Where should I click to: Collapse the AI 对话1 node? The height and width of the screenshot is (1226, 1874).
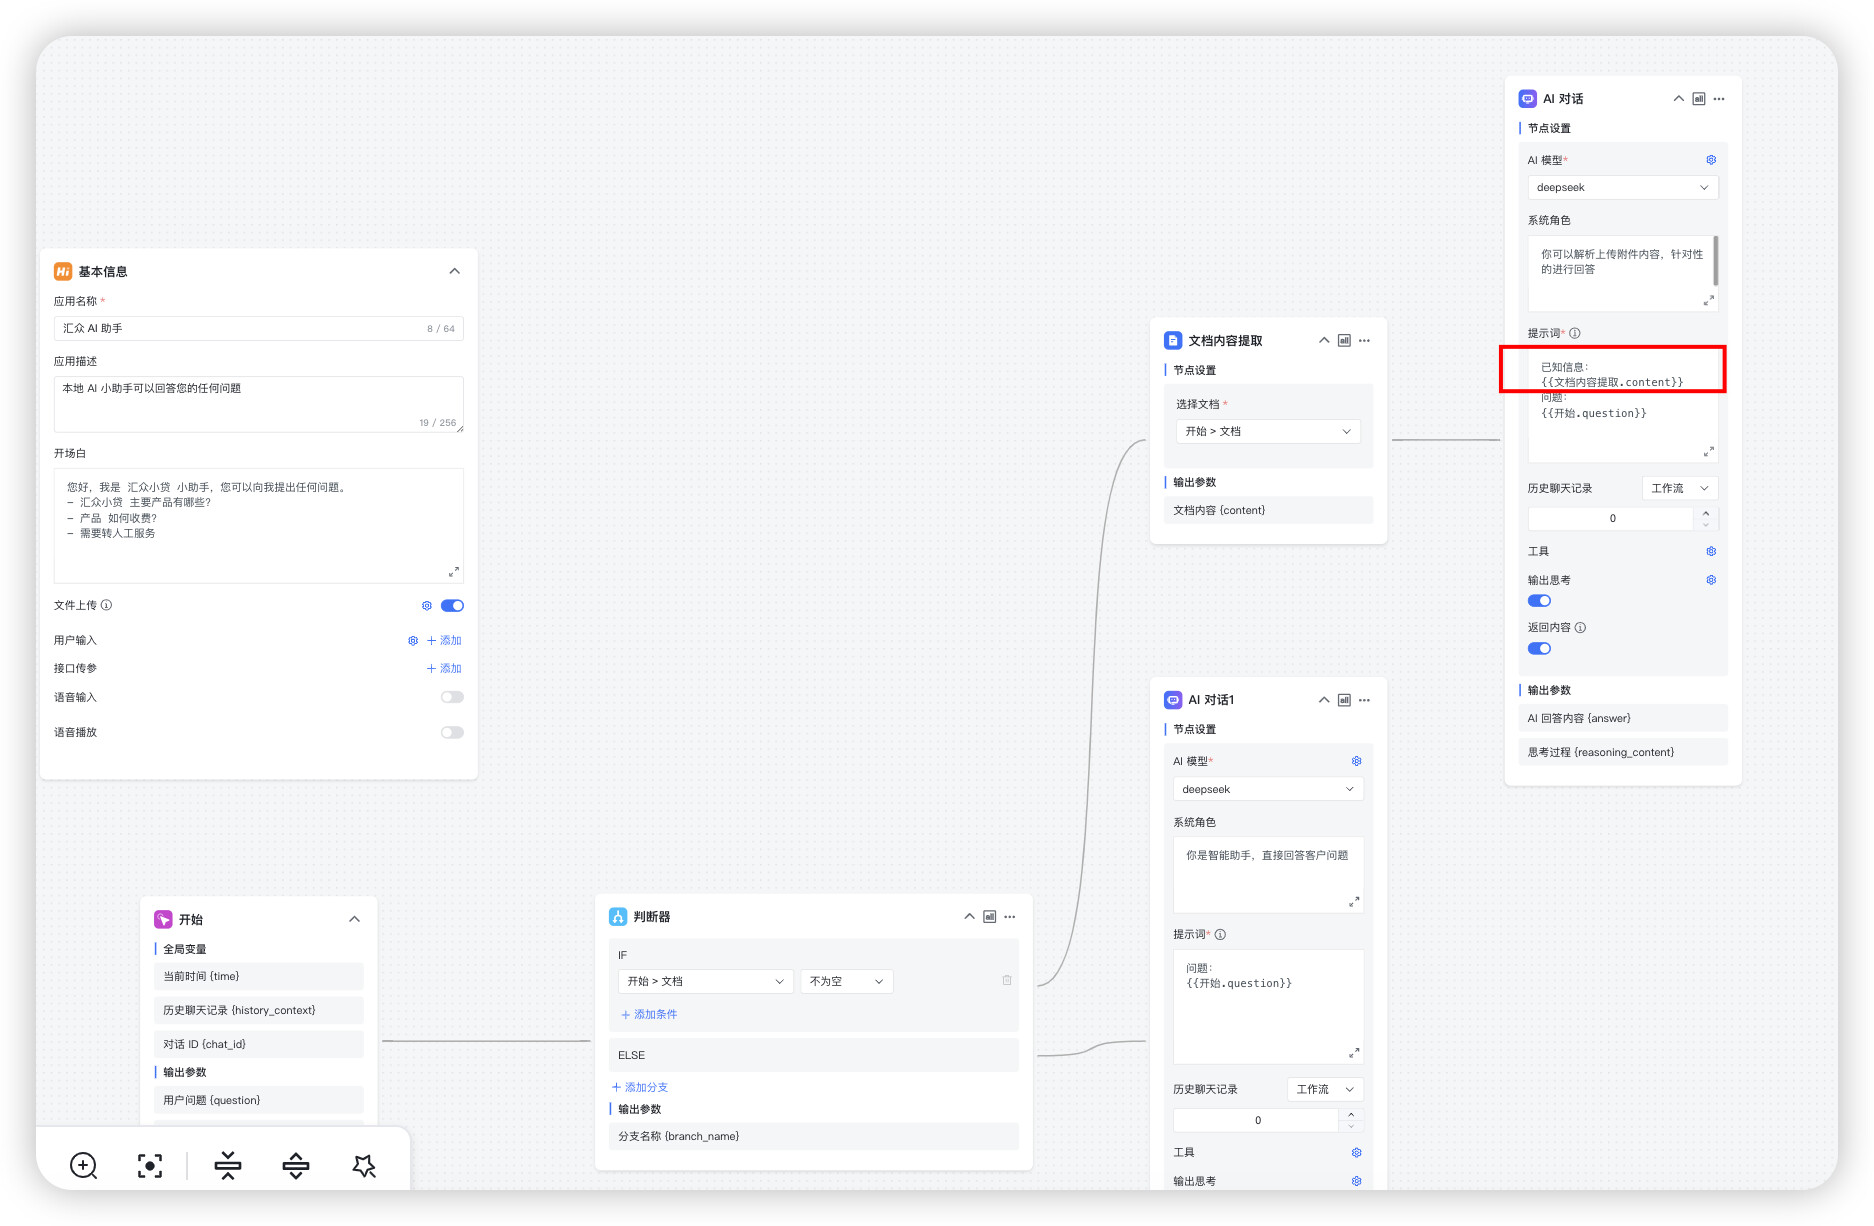click(x=1324, y=700)
